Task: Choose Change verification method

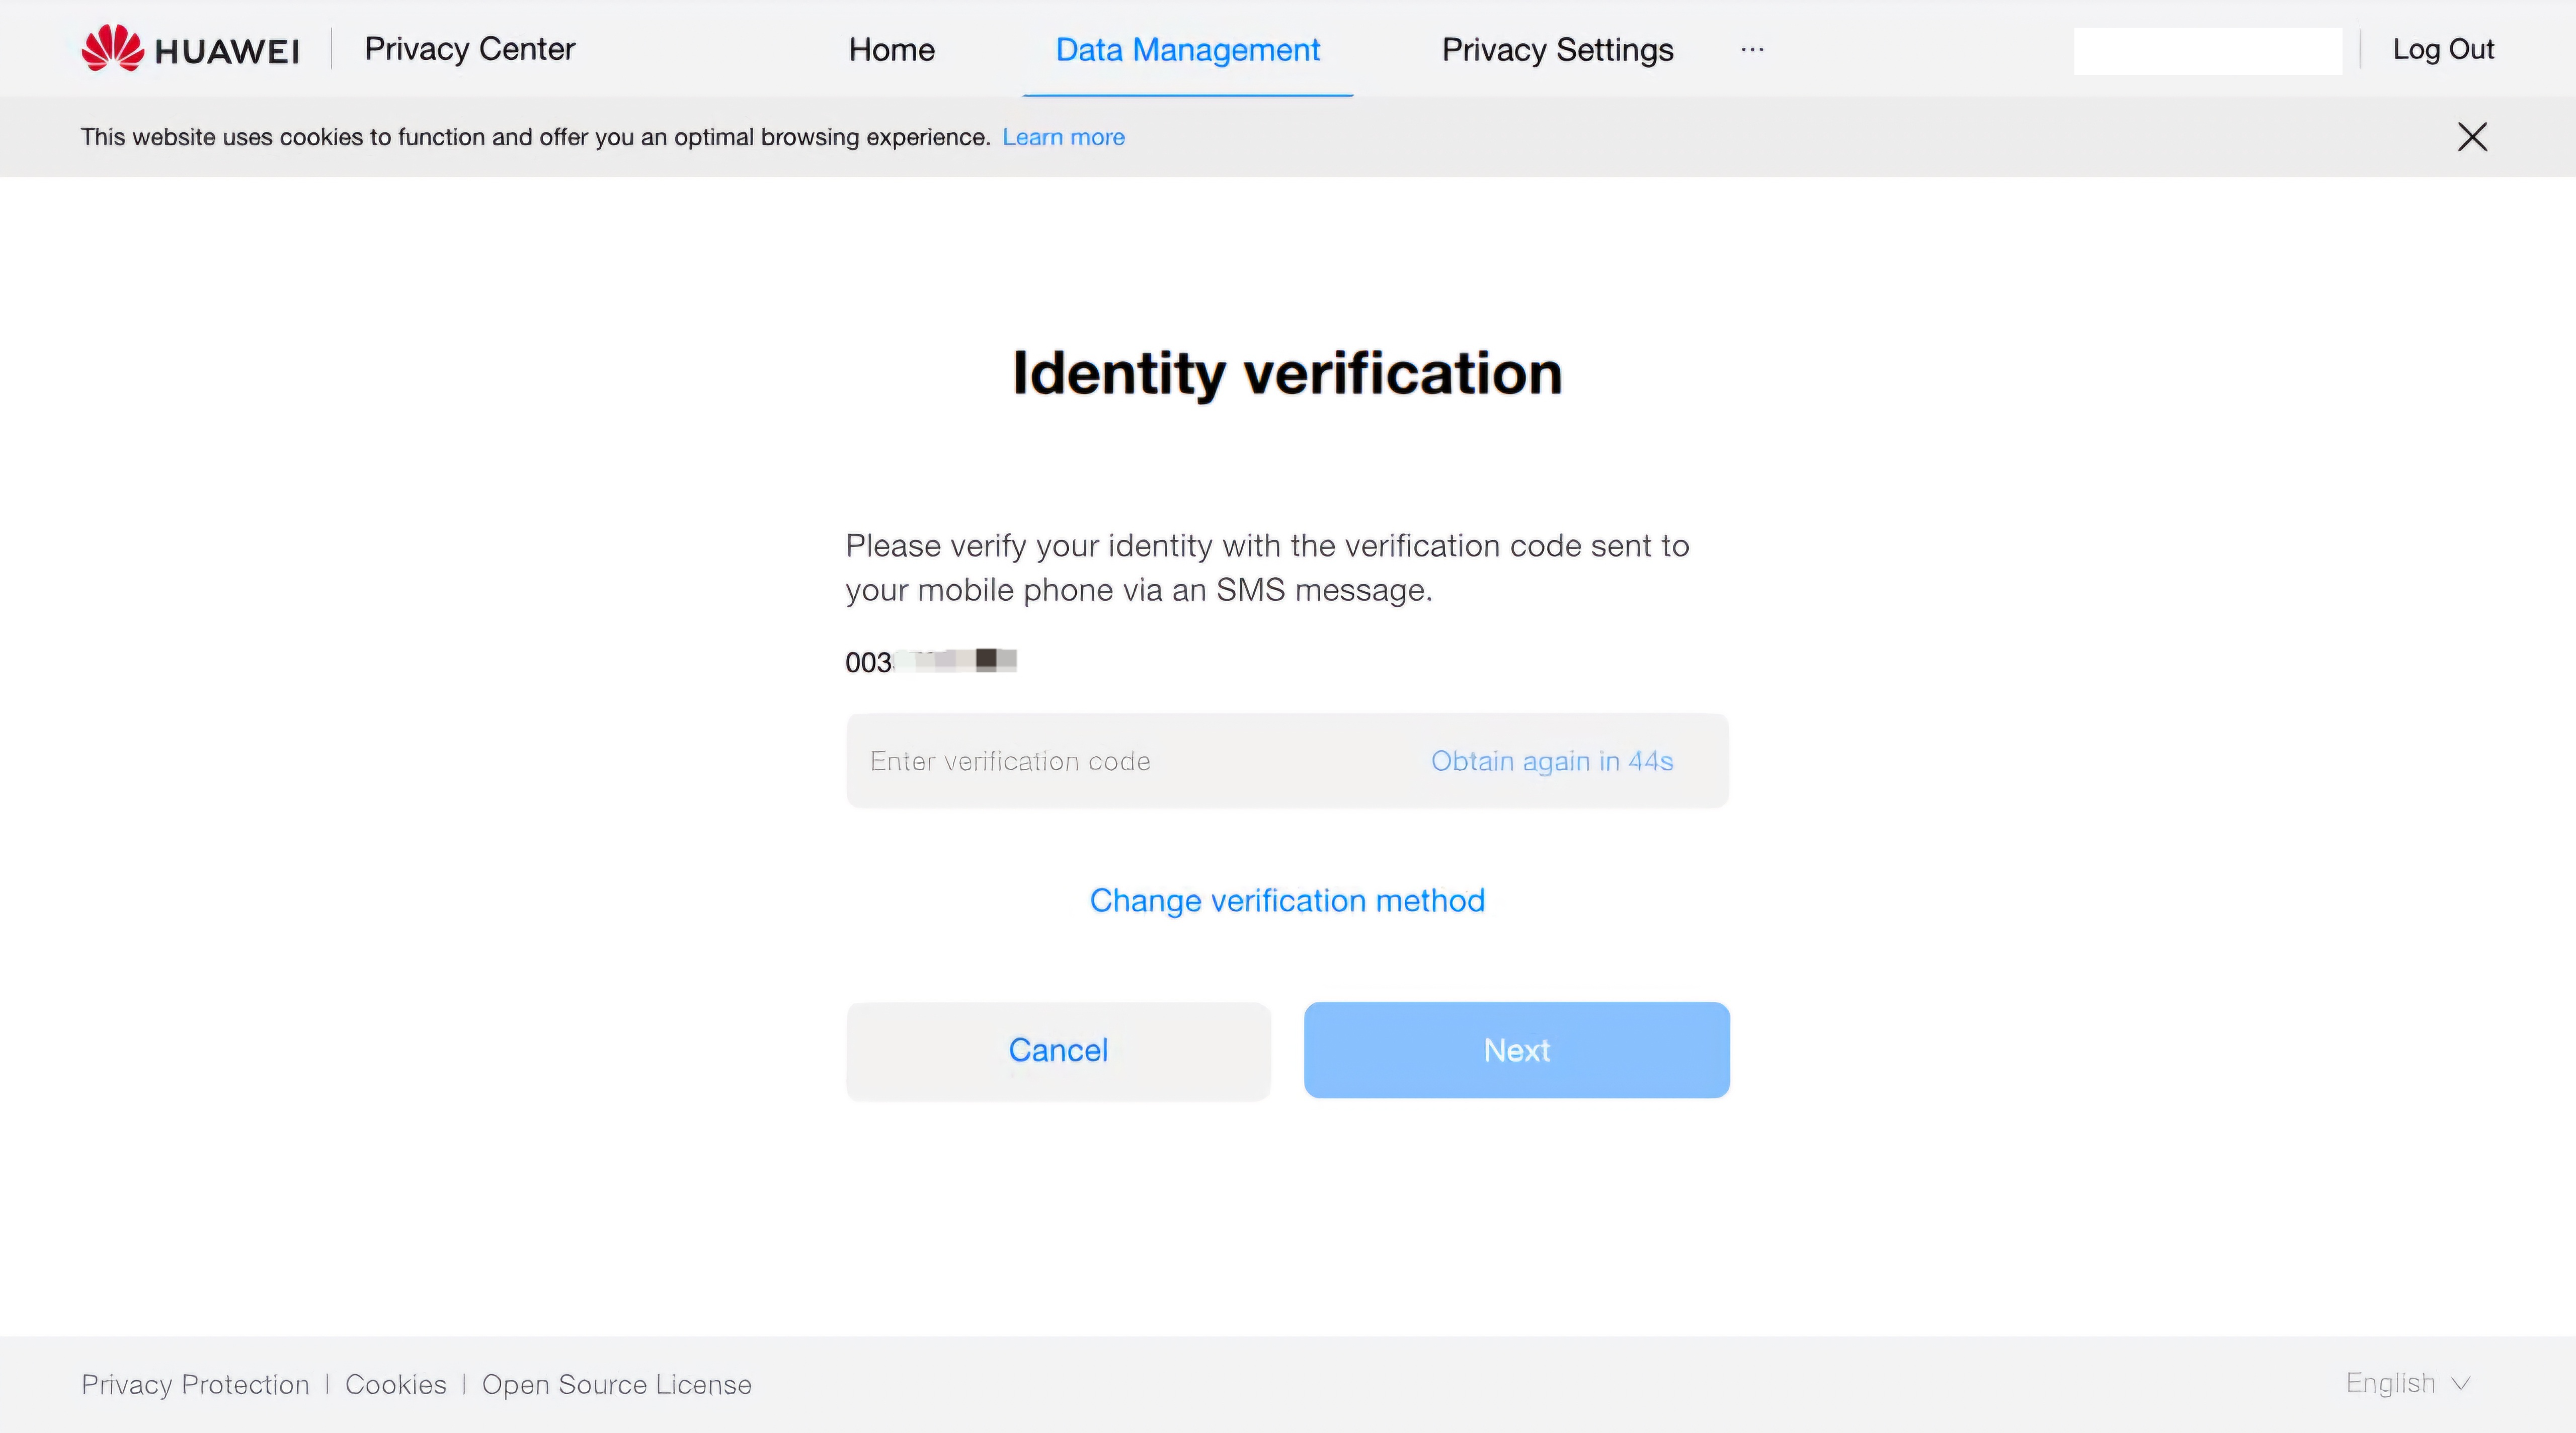Action: point(1287,900)
